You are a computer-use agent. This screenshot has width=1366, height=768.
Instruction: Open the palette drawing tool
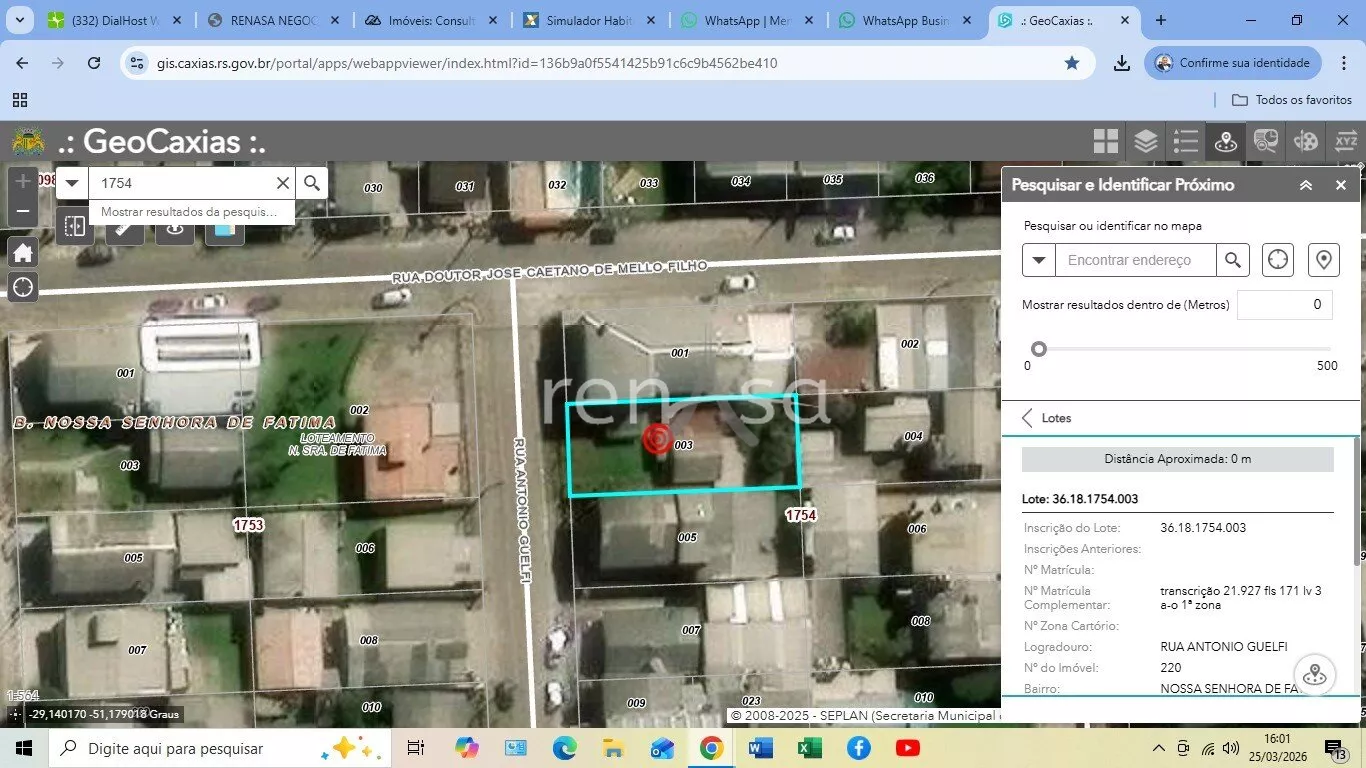(1306, 142)
